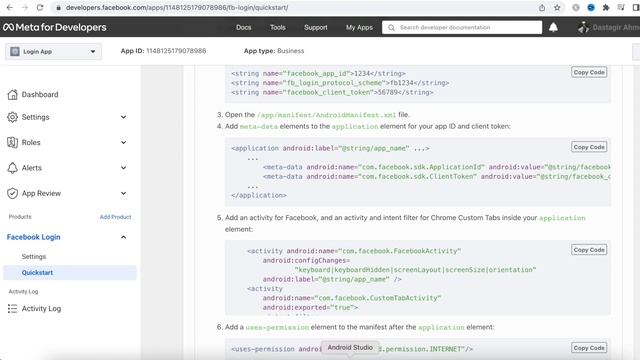
Task: Copy code for the uses-permission line
Action: [589, 348]
